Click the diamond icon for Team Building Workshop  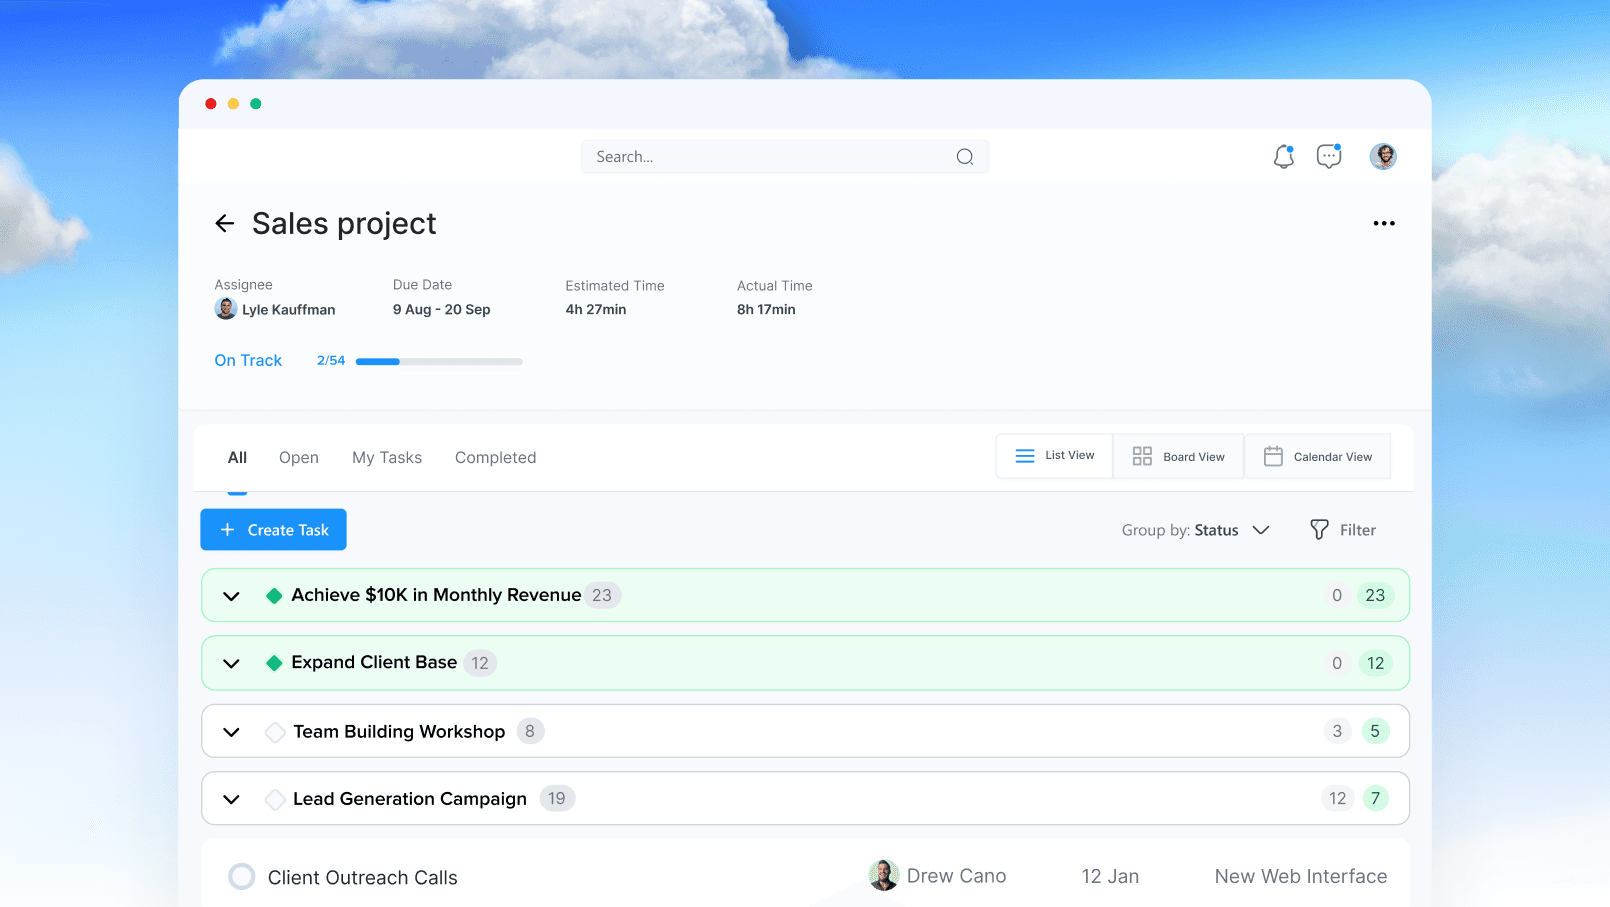(275, 732)
